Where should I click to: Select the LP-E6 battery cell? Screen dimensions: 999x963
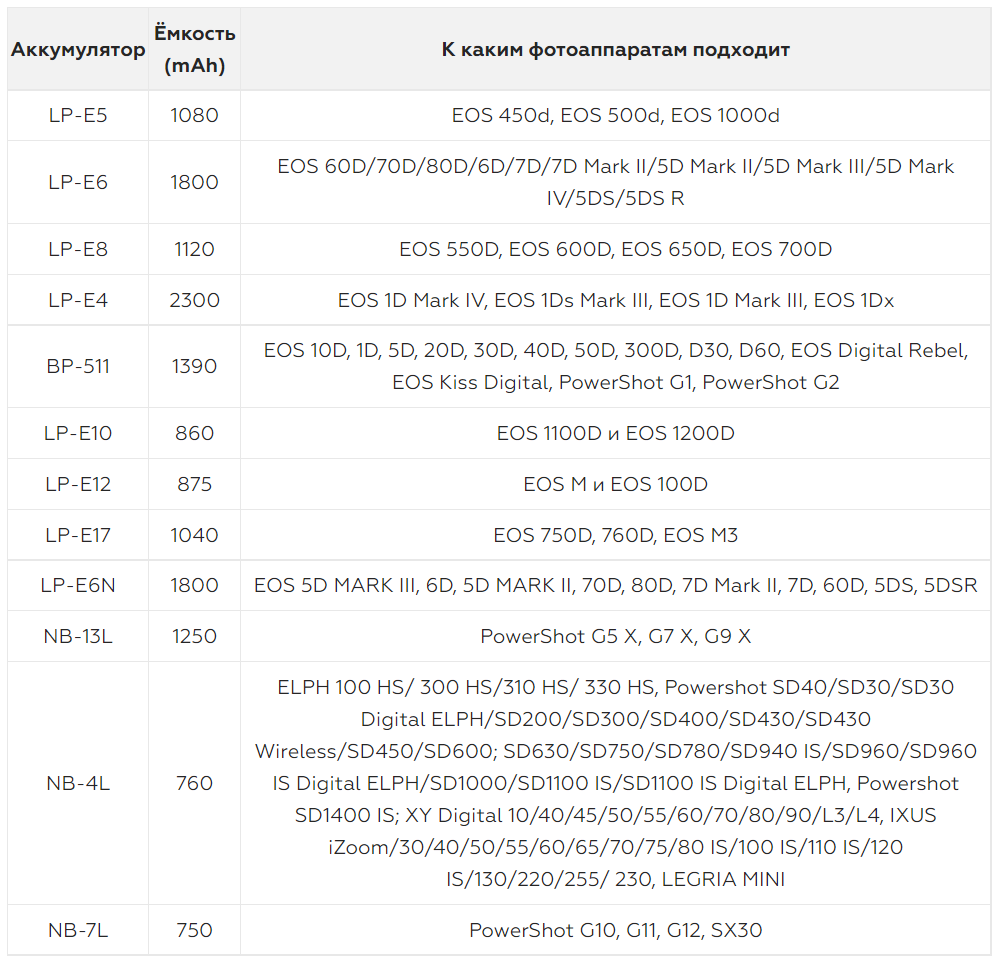(78, 182)
